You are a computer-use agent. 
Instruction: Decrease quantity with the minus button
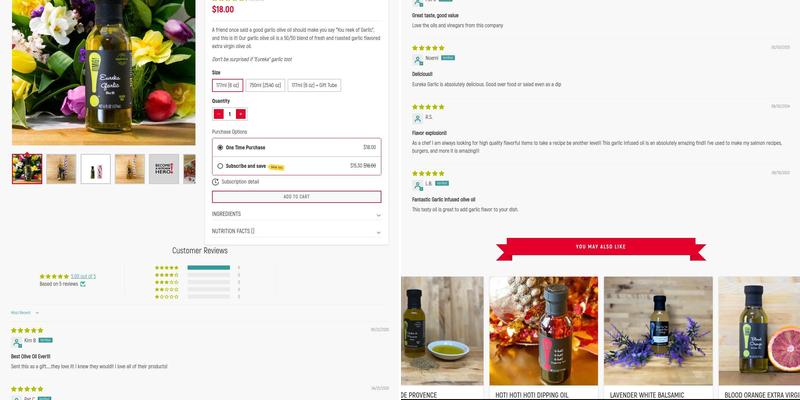pos(218,114)
